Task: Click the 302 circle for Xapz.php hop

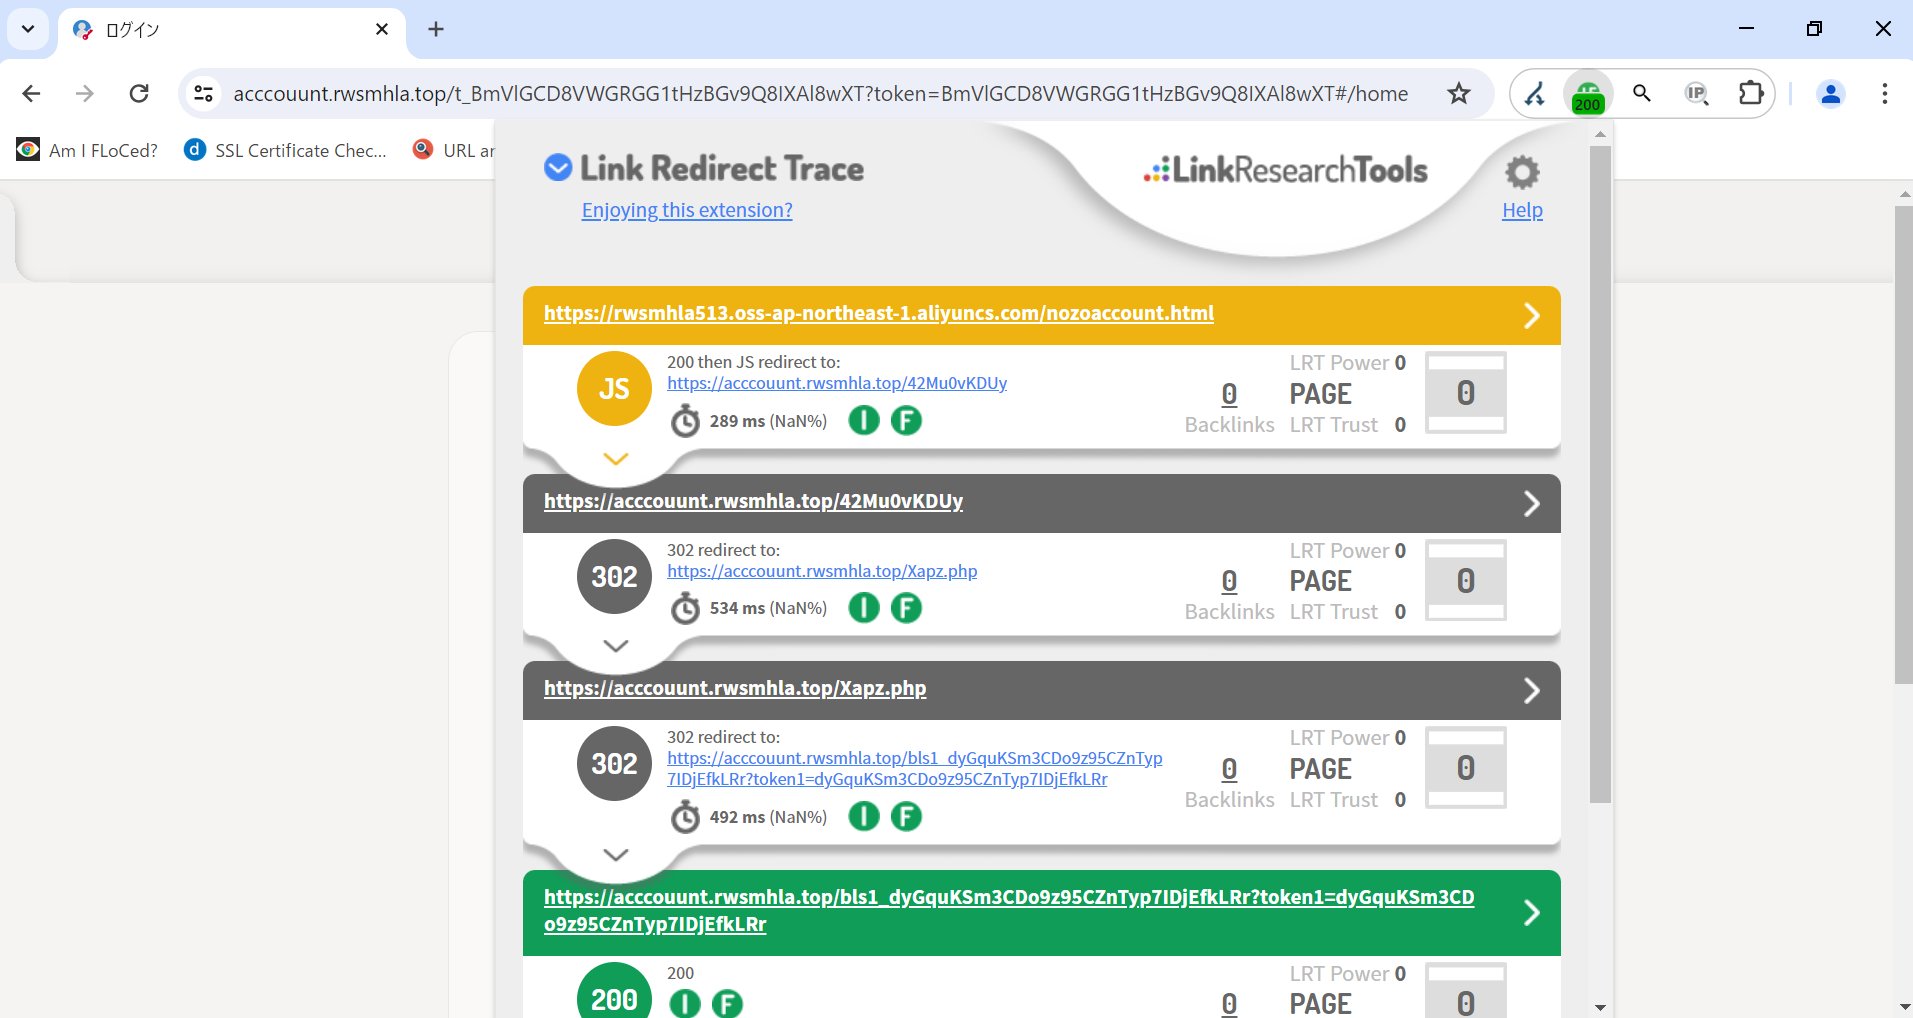Action: pyautogui.click(x=614, y=764)
